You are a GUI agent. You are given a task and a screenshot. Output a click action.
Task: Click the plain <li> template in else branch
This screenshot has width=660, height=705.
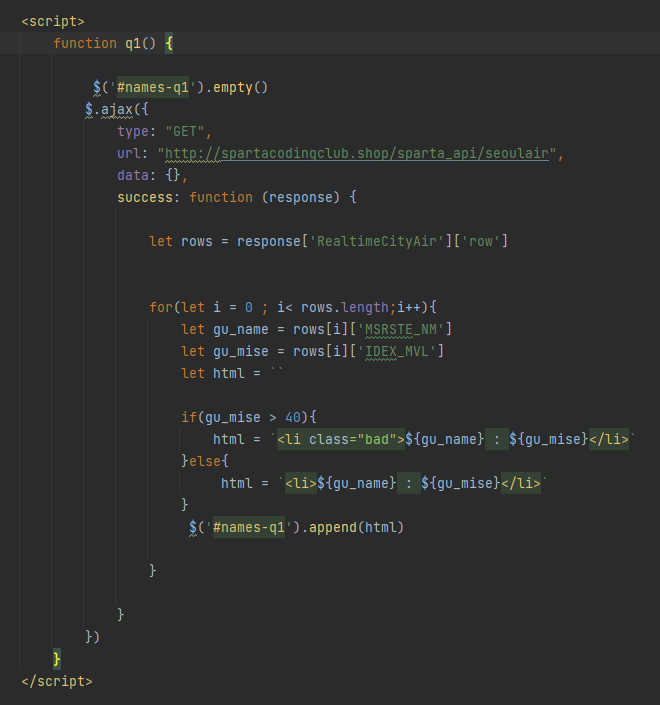pyautogui.click(x=413, y=483)
